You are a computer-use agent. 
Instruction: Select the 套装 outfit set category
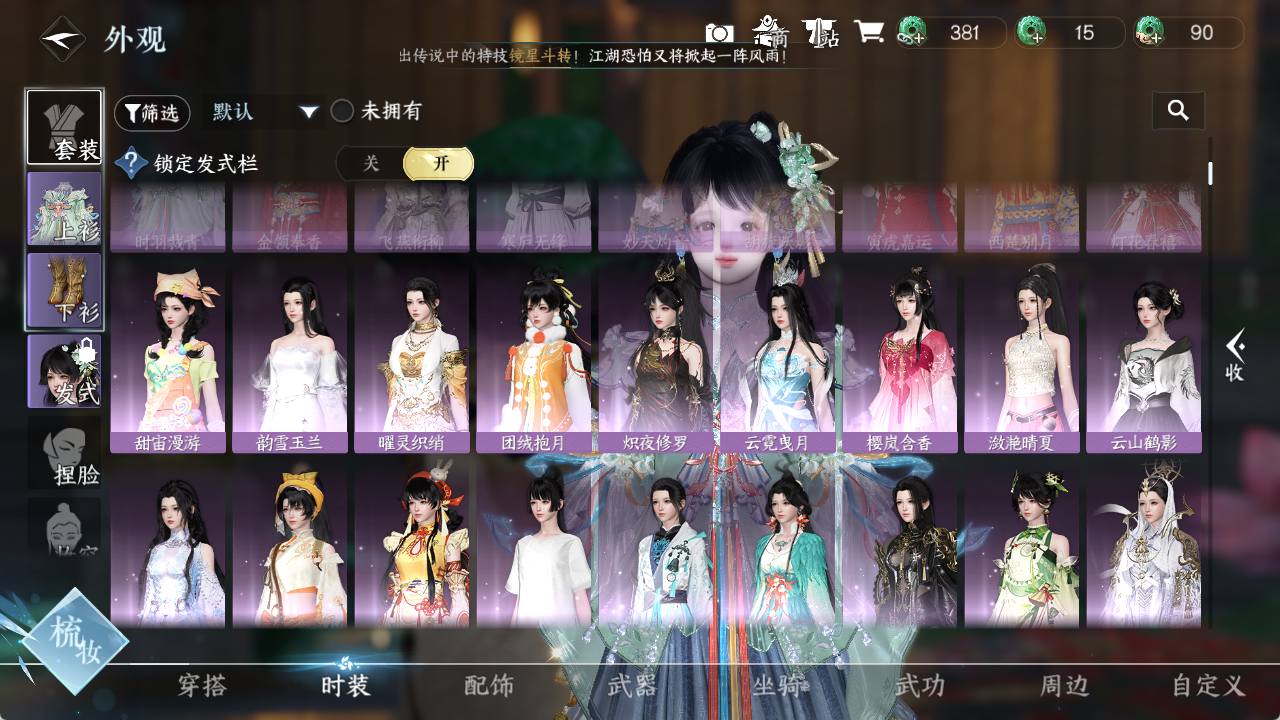point(64,127)
